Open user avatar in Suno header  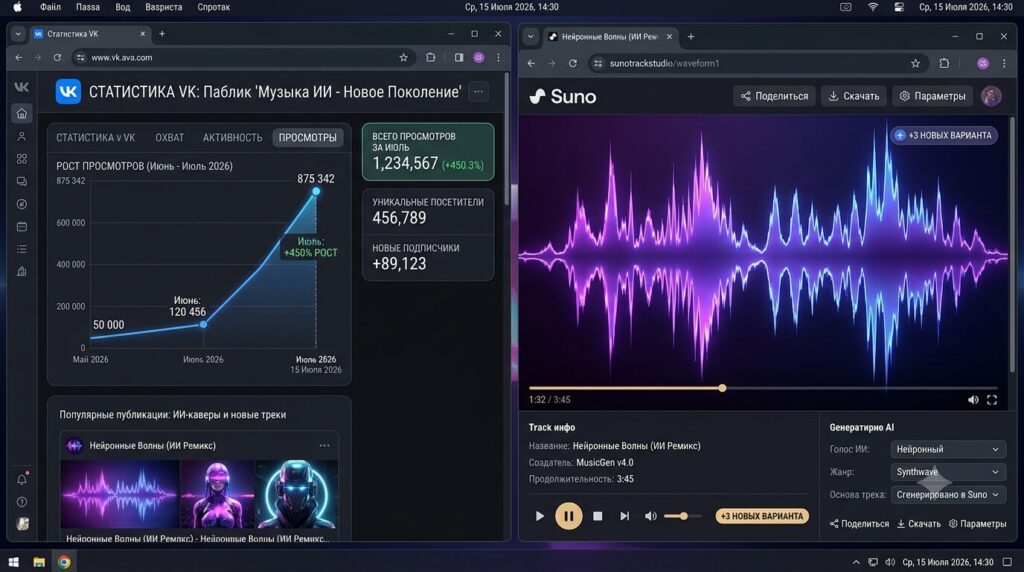pyautogui.click(x=991, y=96)
